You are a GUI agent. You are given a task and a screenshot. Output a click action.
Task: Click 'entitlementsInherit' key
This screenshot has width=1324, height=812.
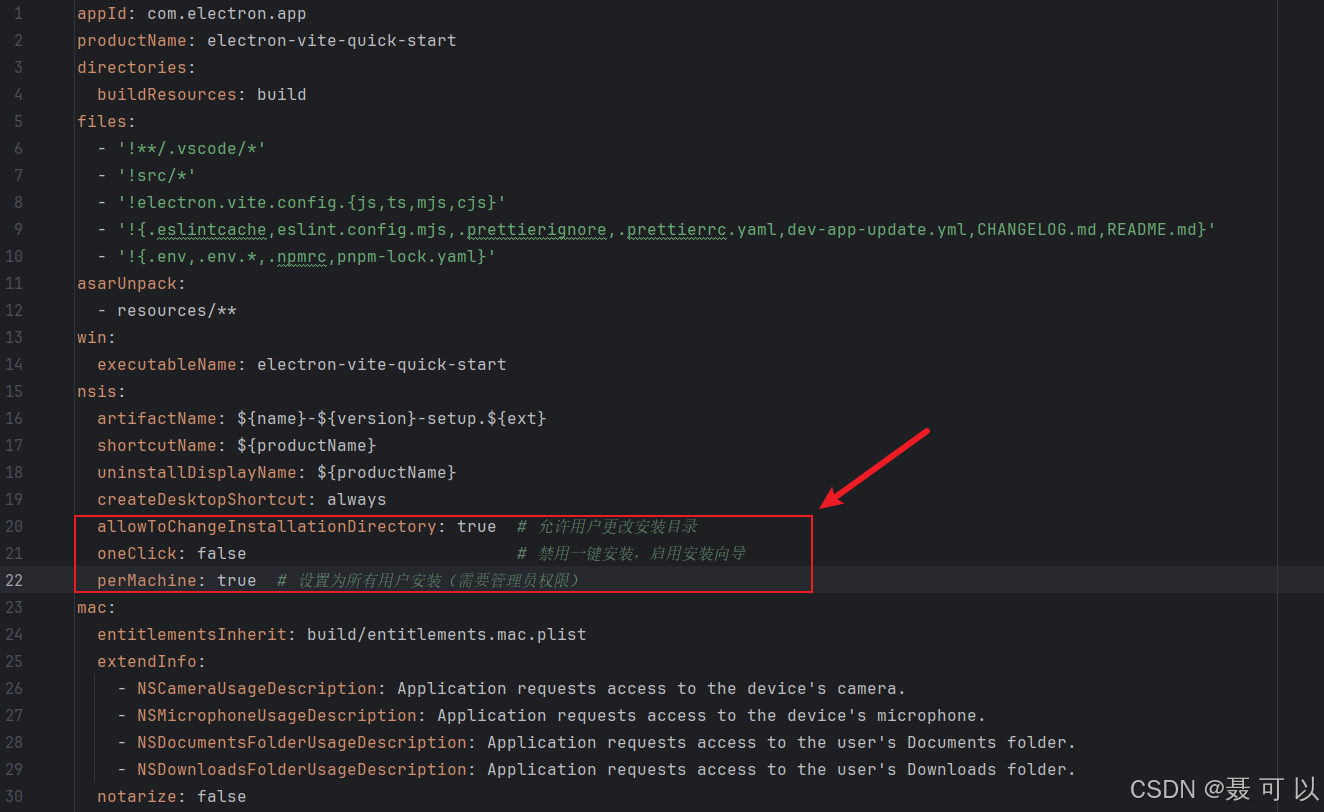point(192,635)
